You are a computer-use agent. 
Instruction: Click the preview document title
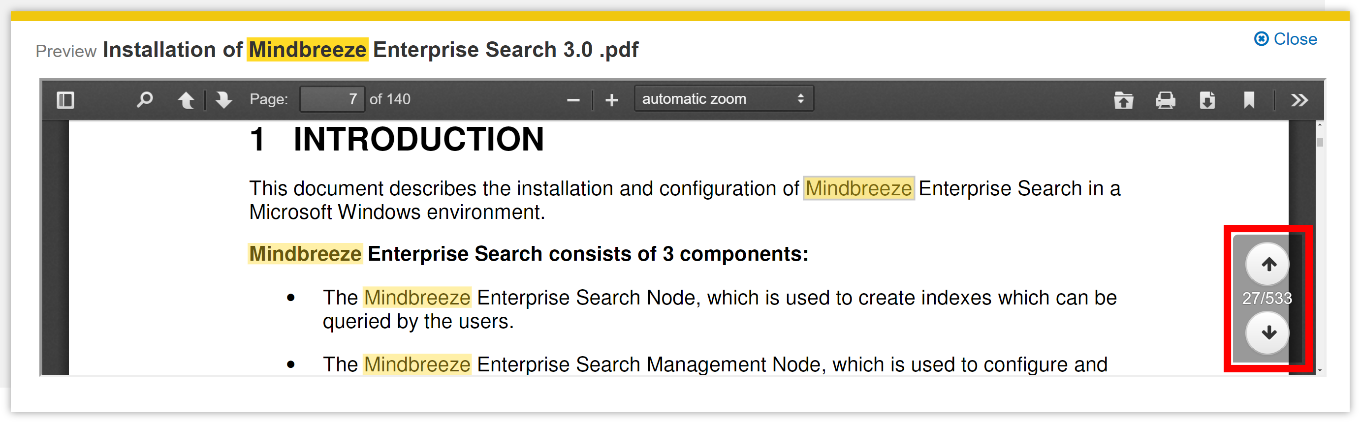click(370, 50)
